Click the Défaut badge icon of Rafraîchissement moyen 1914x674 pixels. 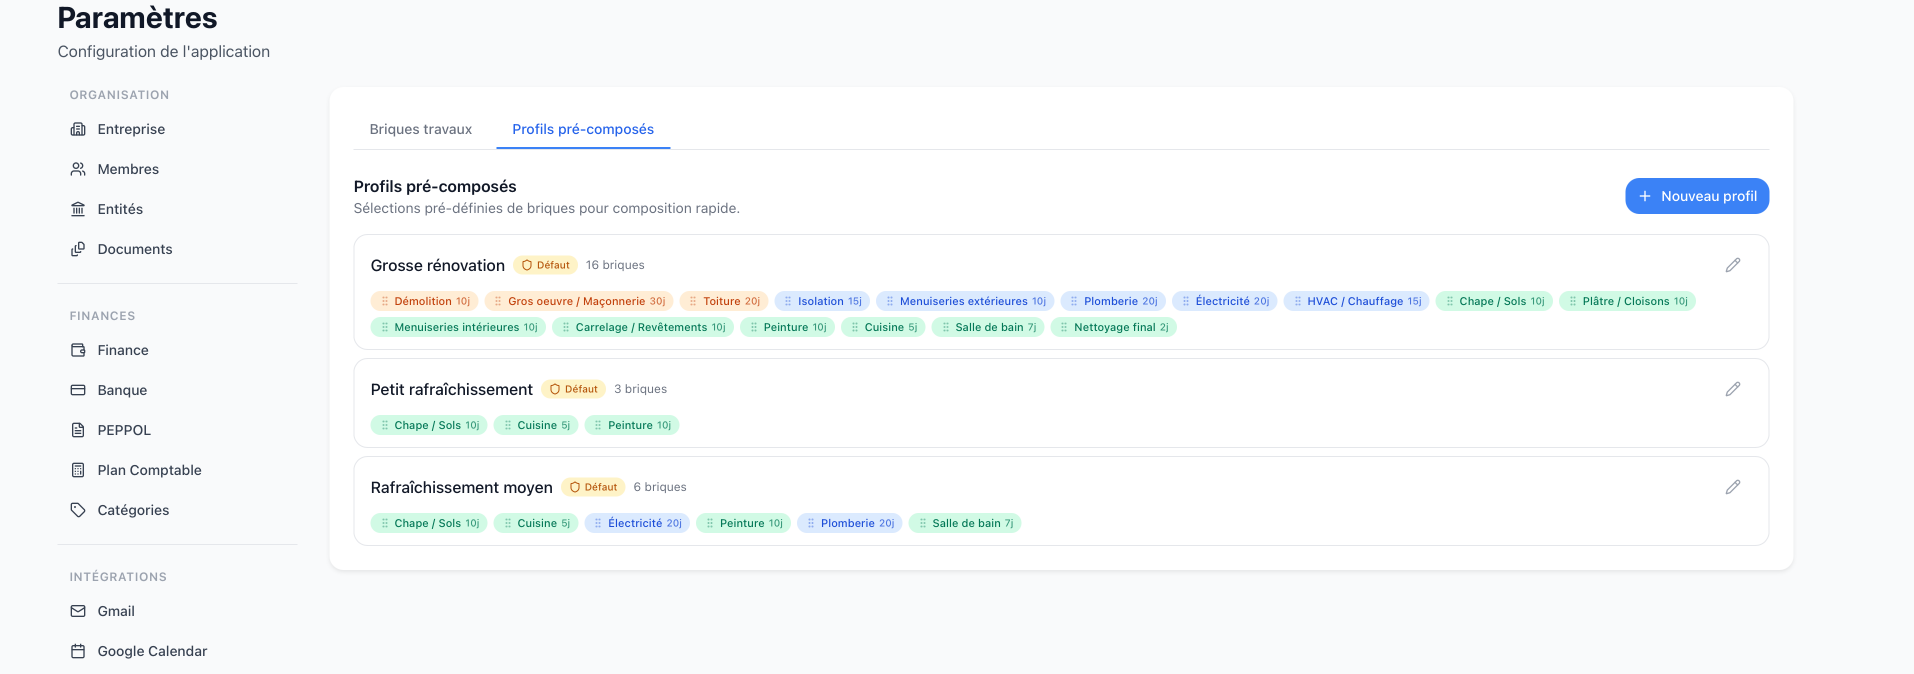[575, 487]
